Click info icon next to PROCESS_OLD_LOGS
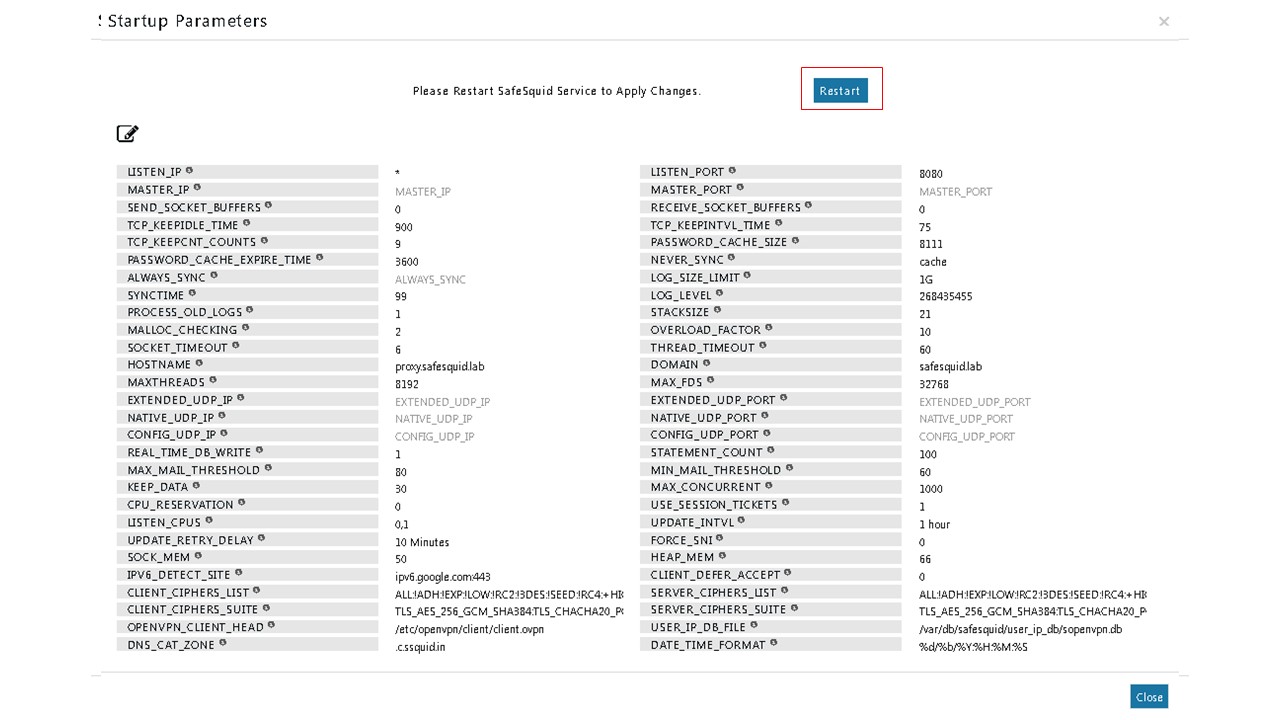1280x720 pixels. coord(250,311)
